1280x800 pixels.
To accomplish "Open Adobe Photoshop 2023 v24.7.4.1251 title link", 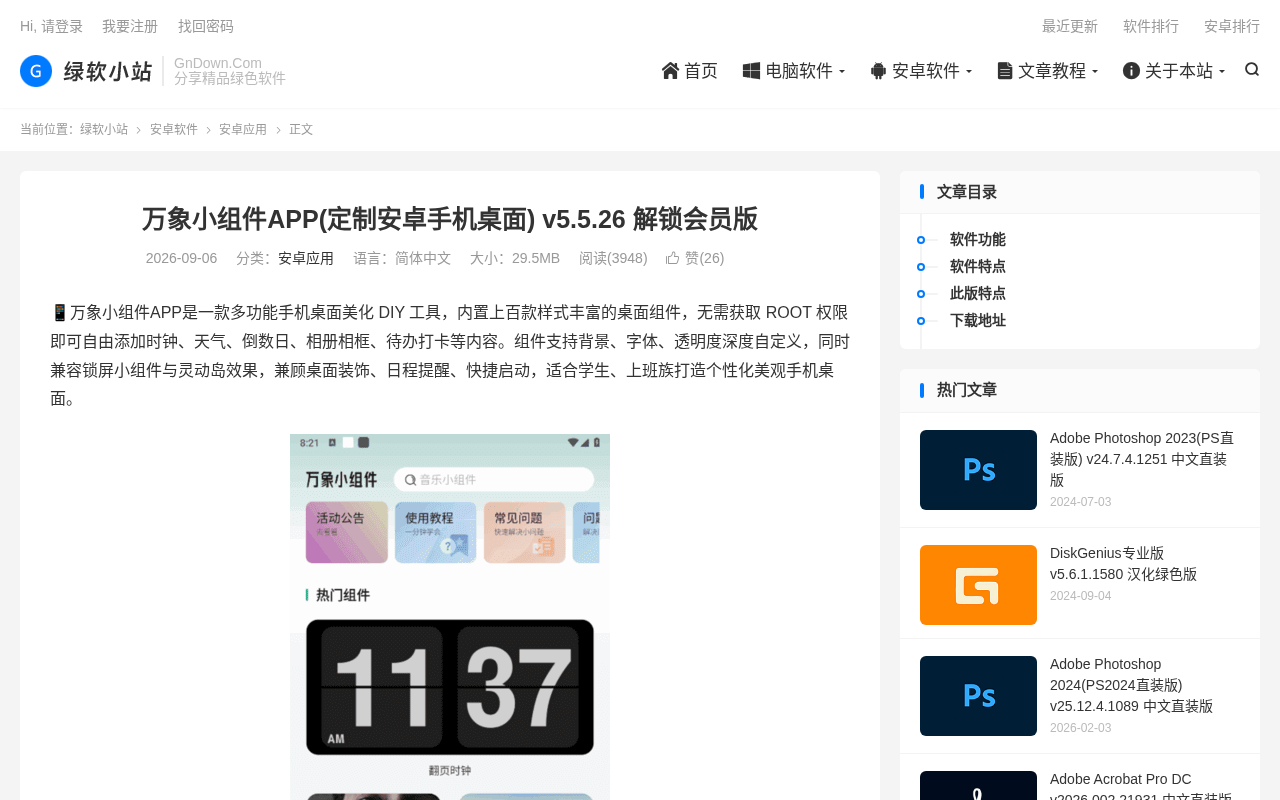I will (1142, 459).
